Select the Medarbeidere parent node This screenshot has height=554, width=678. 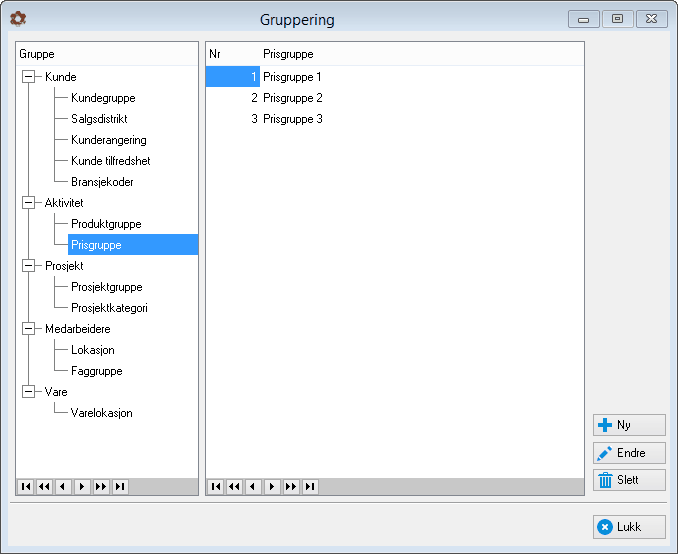(78, 329)
